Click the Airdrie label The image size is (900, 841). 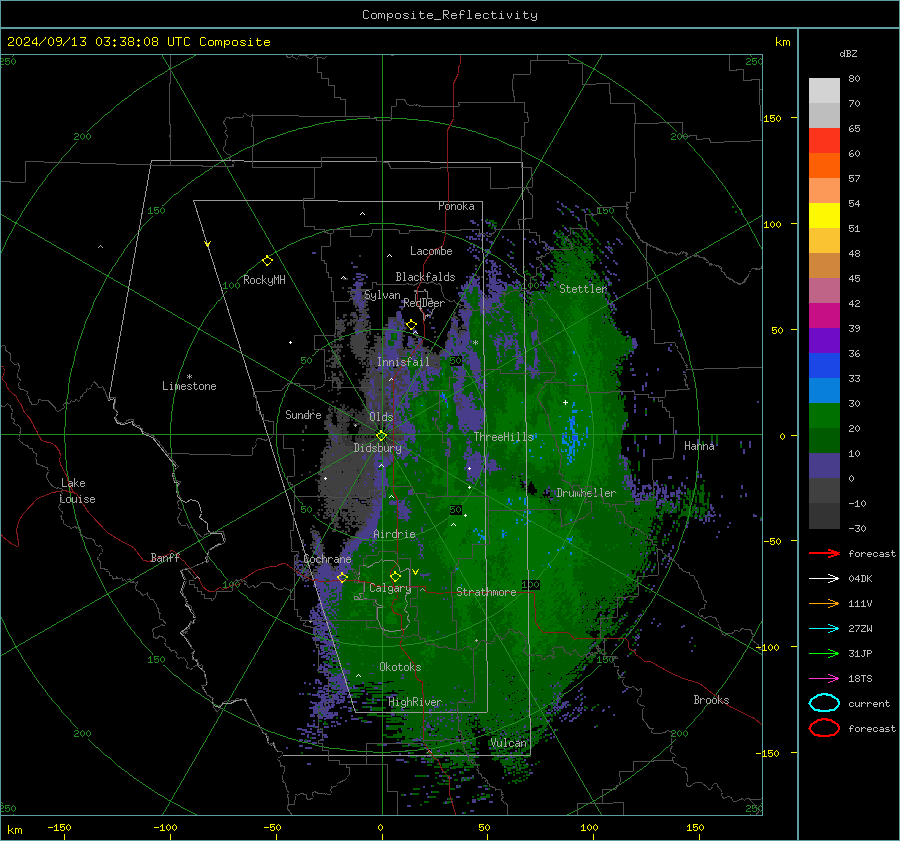(x=394, y=534)
